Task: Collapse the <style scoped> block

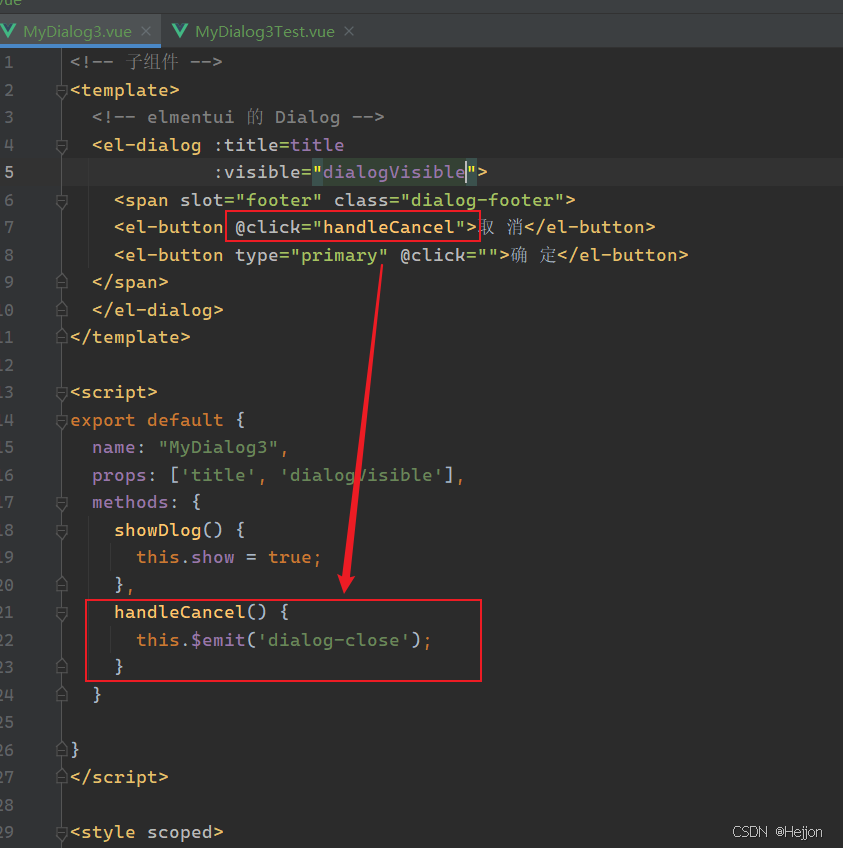Action: pyautogui.click(x=62, y=833)
